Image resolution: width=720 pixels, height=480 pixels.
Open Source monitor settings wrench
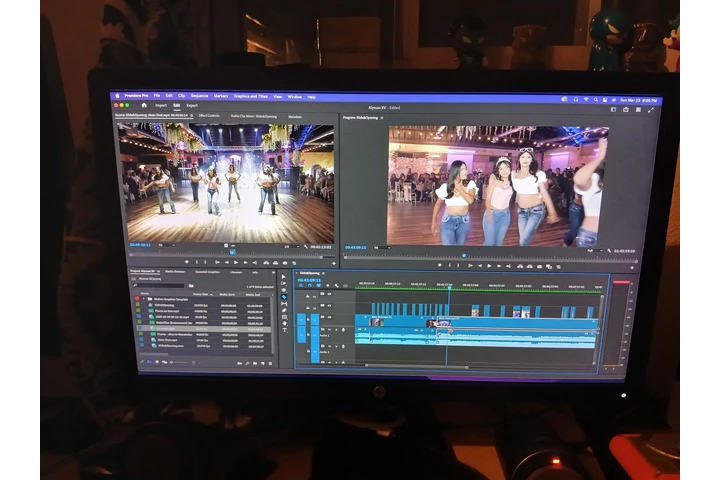pos(305,247)
